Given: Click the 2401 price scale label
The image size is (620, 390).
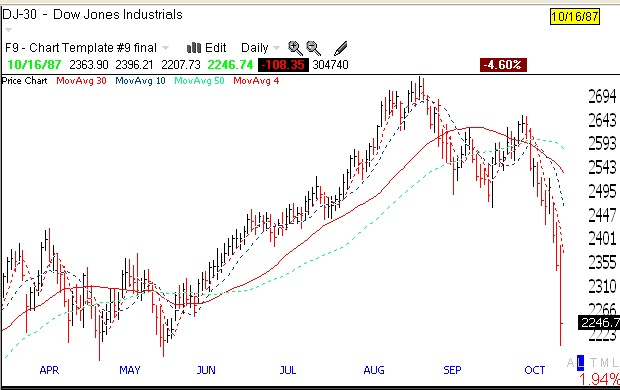Looking at the screenshot, I should 602,238.
